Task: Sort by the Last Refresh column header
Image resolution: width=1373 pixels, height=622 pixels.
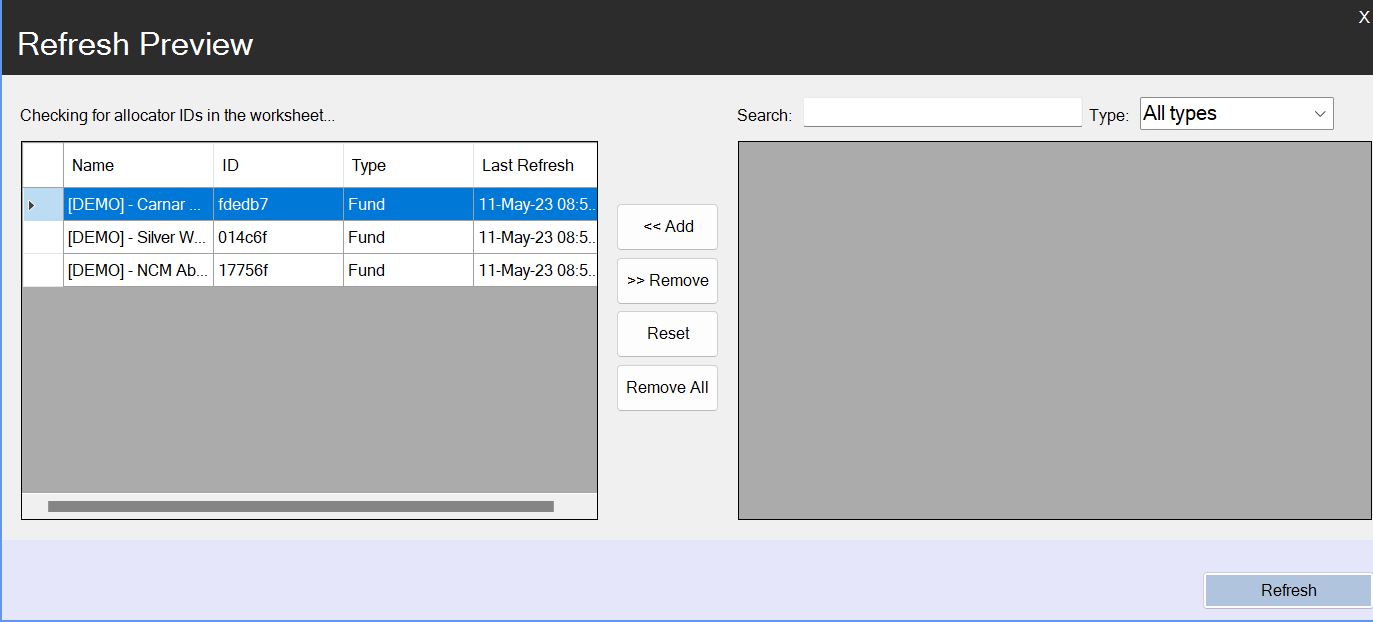Action: 534,165
